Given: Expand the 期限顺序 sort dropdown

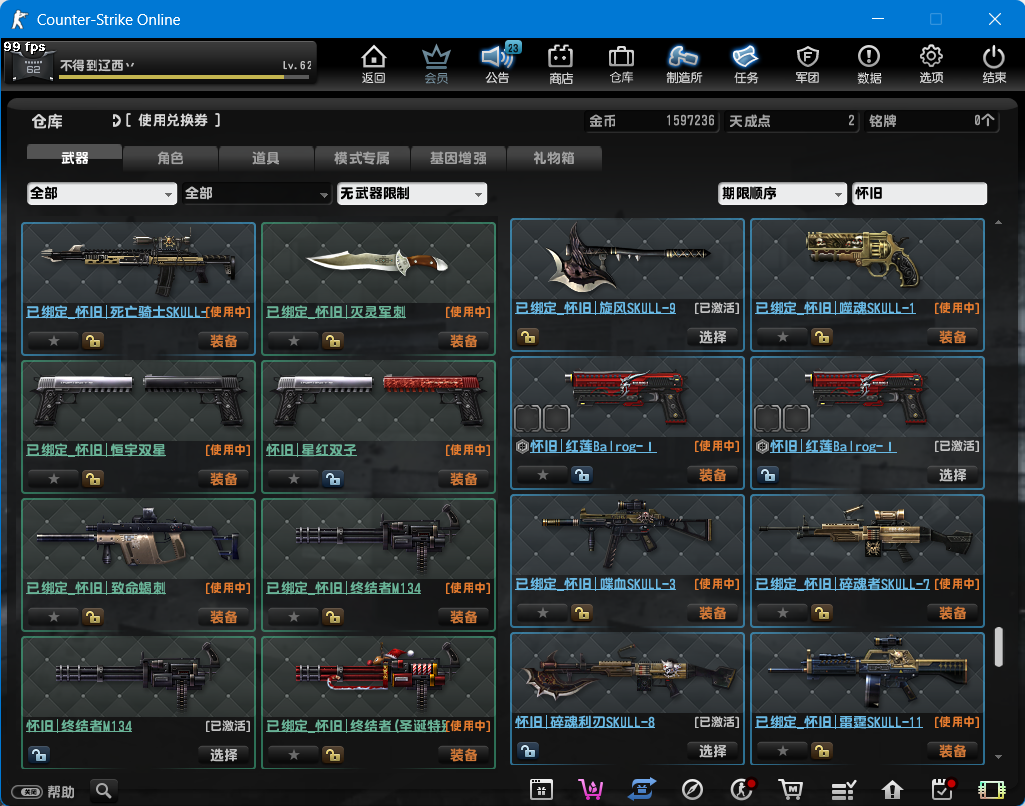Looking at the screenshot, I should click(782, 193).
